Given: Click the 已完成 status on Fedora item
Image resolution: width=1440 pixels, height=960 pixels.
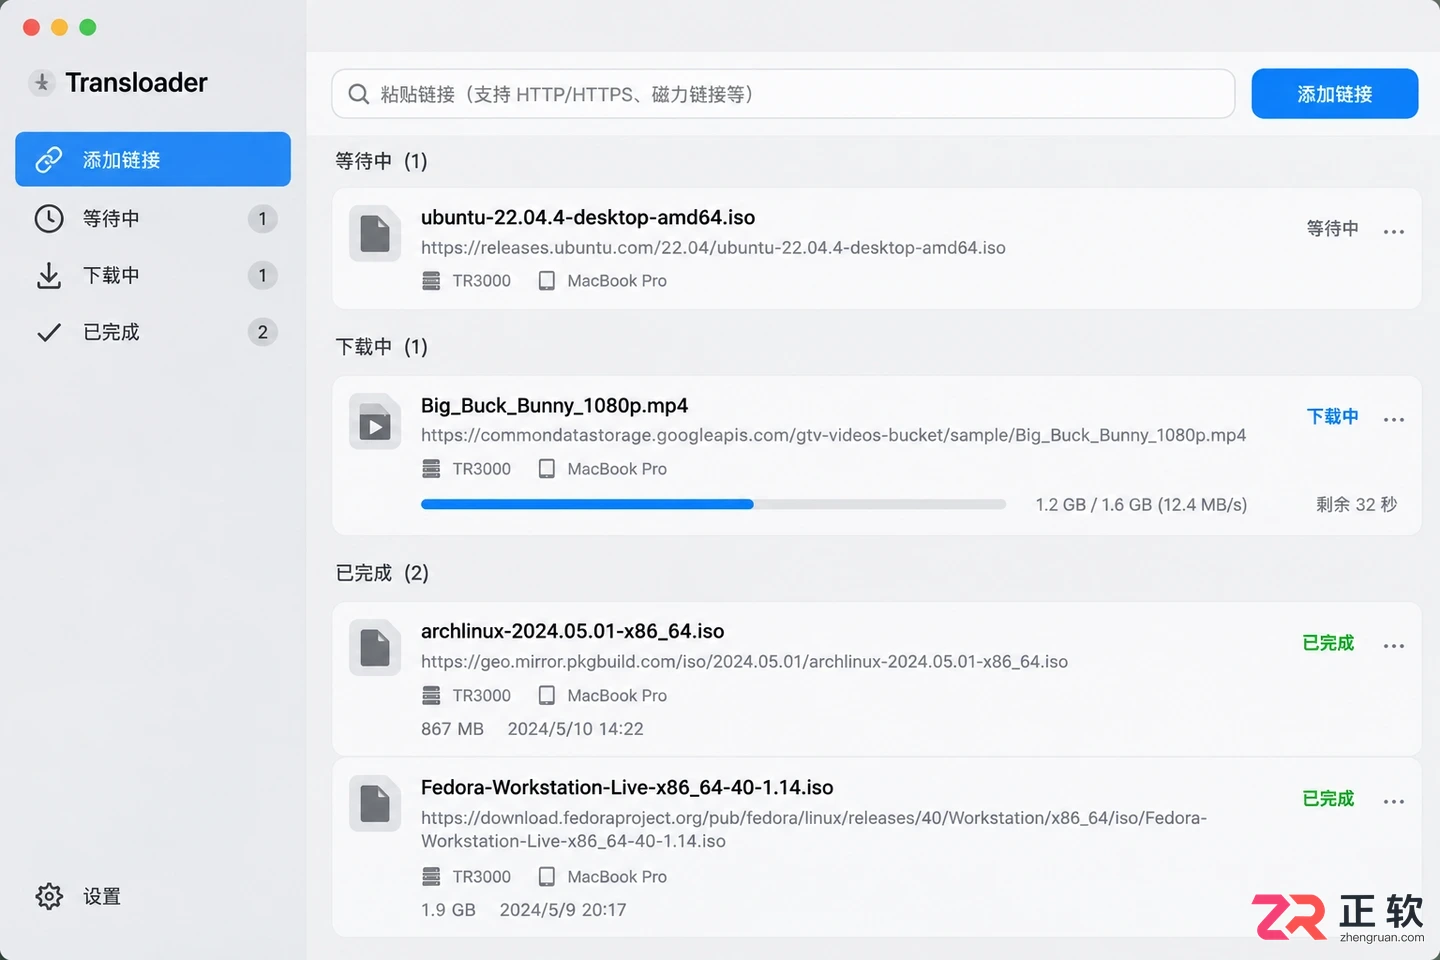Looking at the screenshot, I should [1328, 799].
